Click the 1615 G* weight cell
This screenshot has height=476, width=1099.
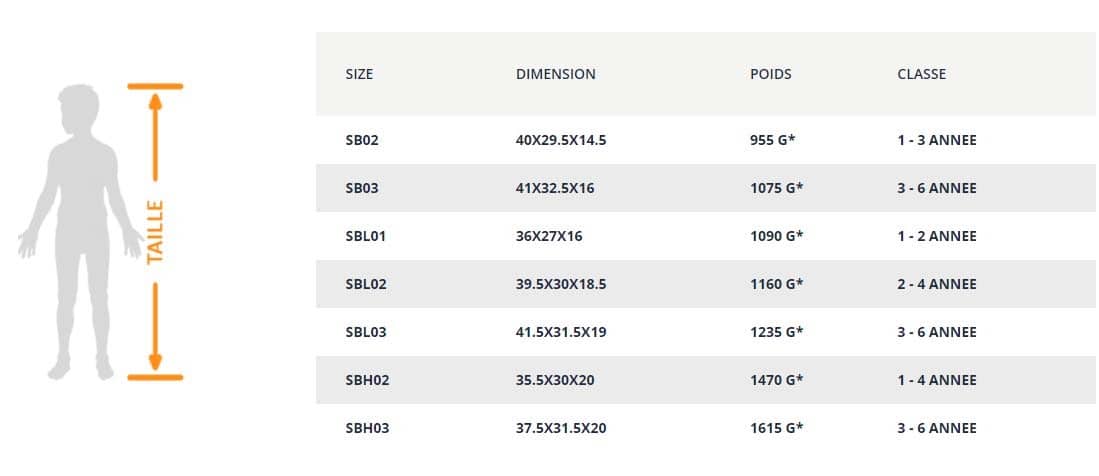(x=777, y=428)
